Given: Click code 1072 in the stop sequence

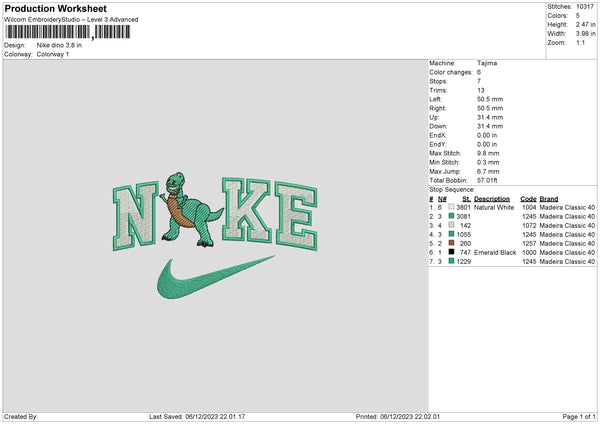Looking at the screenshot, I should tap(529, 225).
